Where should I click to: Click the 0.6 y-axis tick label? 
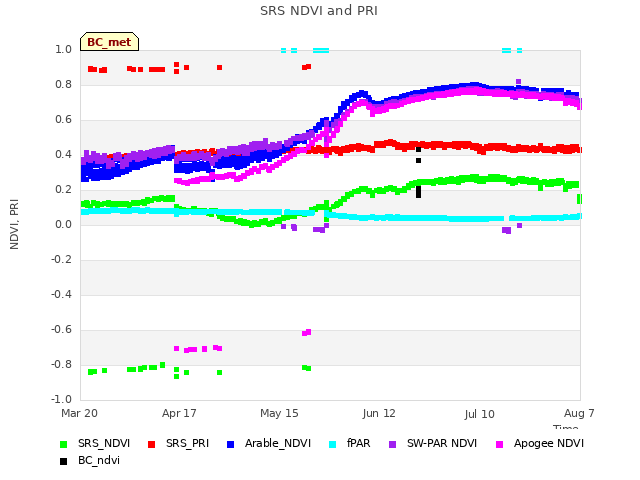63,120
